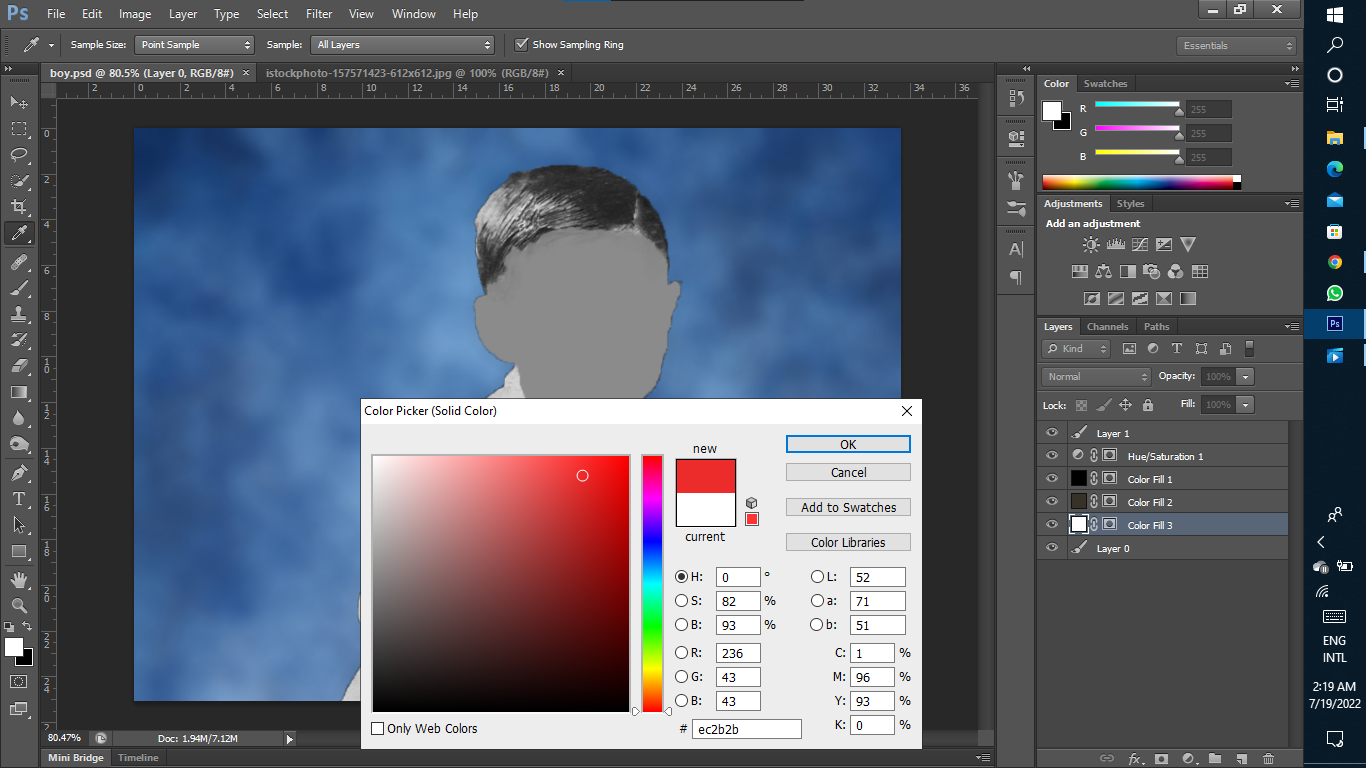Click the Add to Swatches button

click(x=847, y=507)
